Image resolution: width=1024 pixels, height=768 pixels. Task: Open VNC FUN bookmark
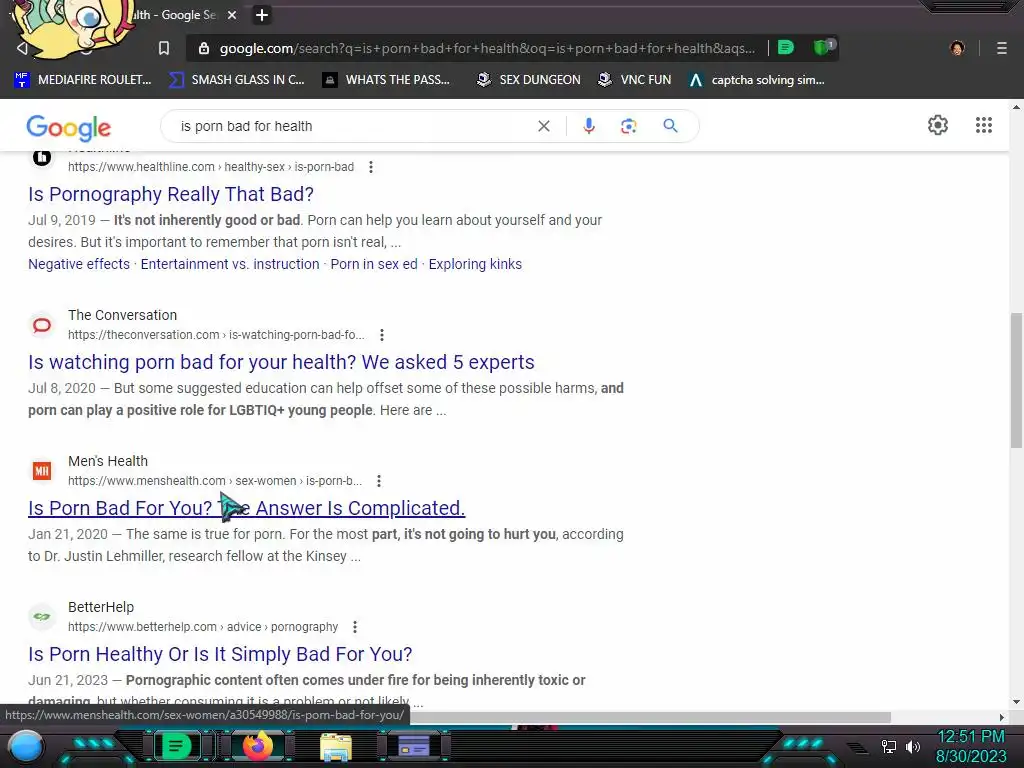635,80
